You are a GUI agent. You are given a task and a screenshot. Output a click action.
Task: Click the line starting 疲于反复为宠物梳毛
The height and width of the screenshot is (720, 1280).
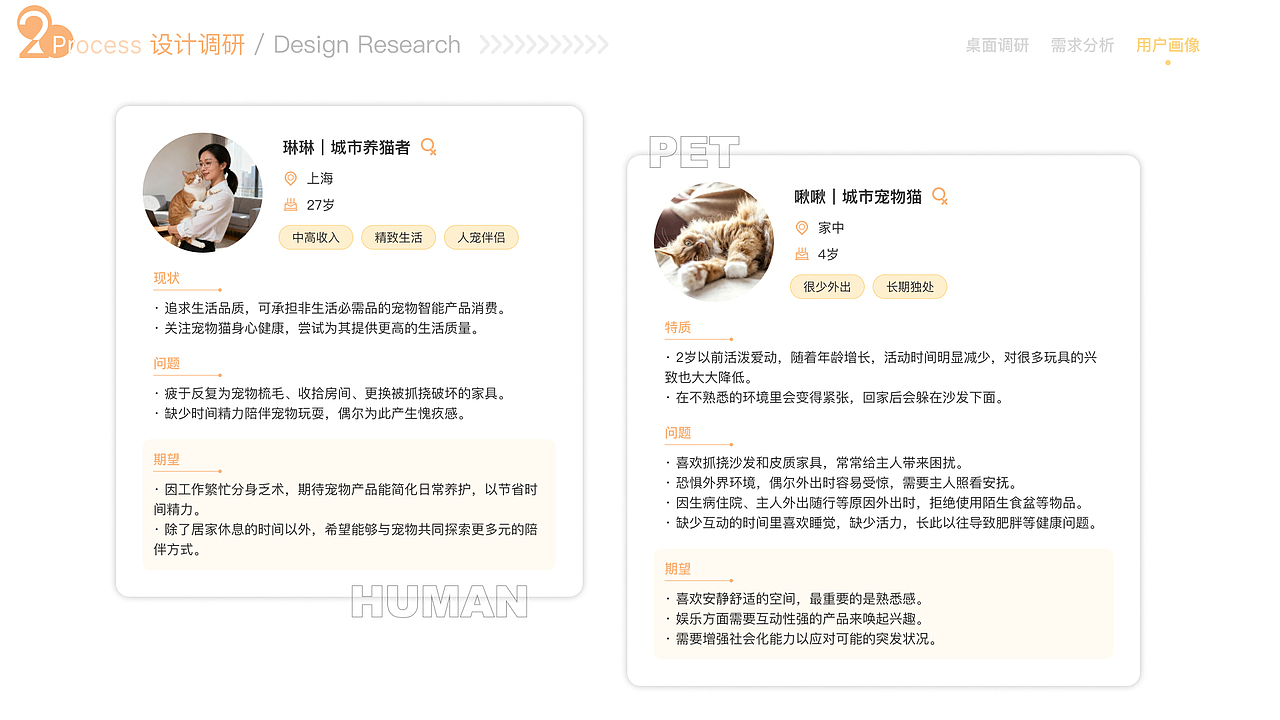coord(331,394)
